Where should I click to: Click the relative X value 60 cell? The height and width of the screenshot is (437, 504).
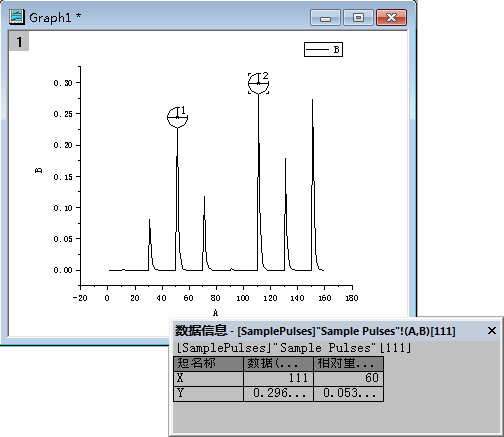pyautogui.click(x=348, y=378)
